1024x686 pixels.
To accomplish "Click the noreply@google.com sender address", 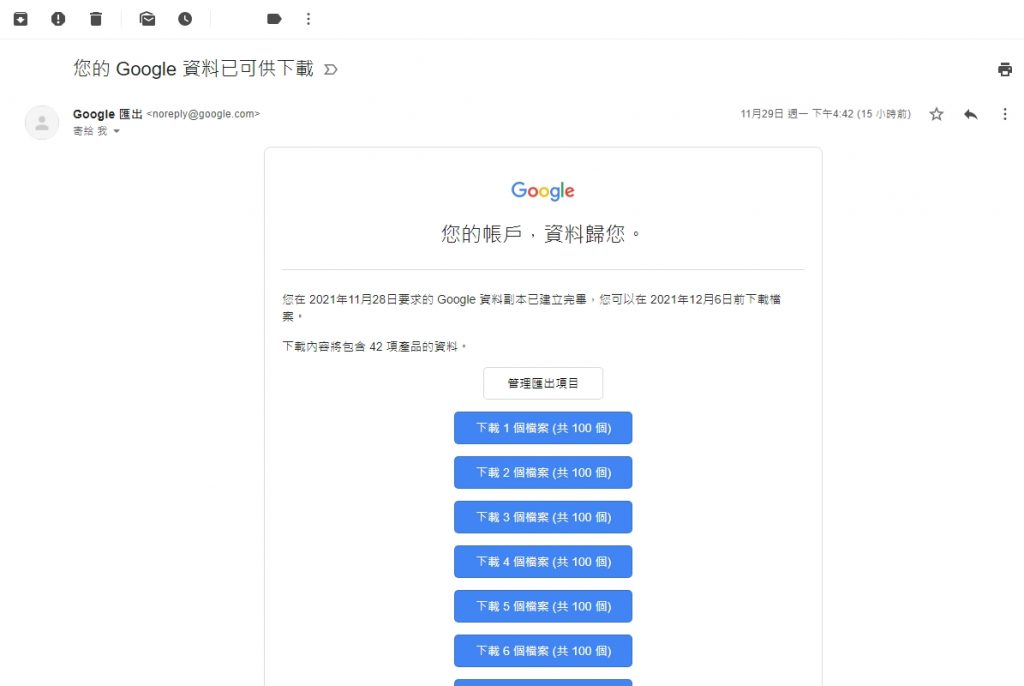I will click(x=203, y=114).
